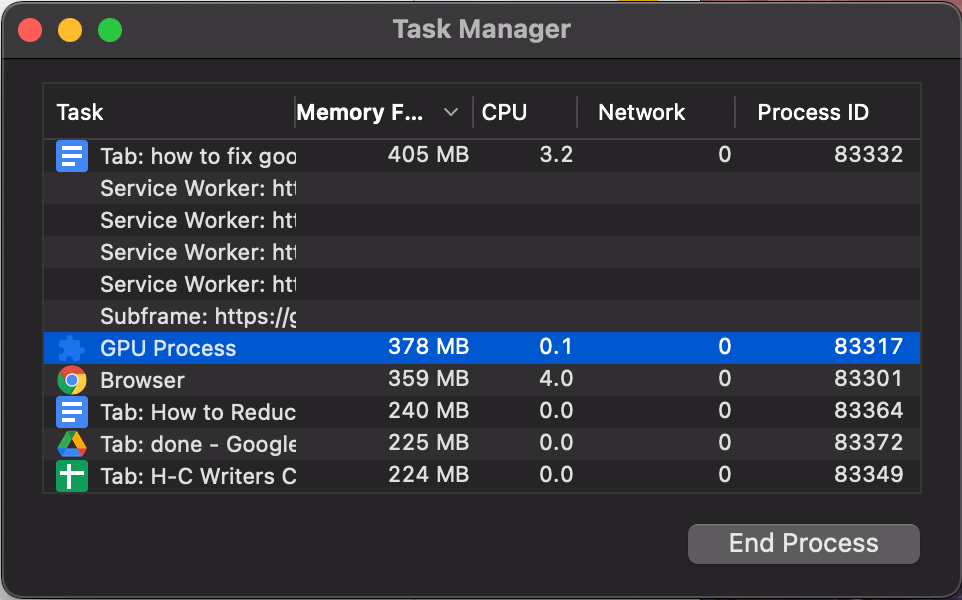Click the yellow minimize window button

70,30
